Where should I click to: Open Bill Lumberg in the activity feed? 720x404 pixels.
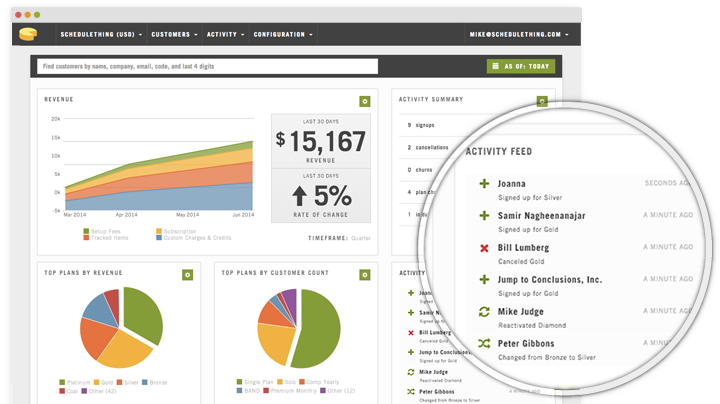point(523,248)
